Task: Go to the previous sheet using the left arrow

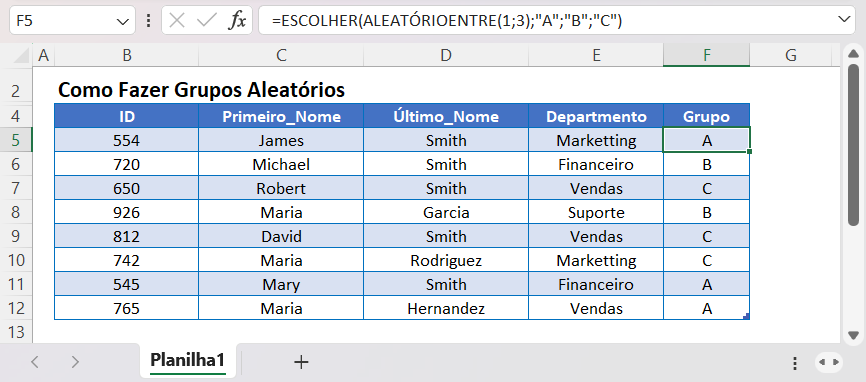Action: click(35, 362)
